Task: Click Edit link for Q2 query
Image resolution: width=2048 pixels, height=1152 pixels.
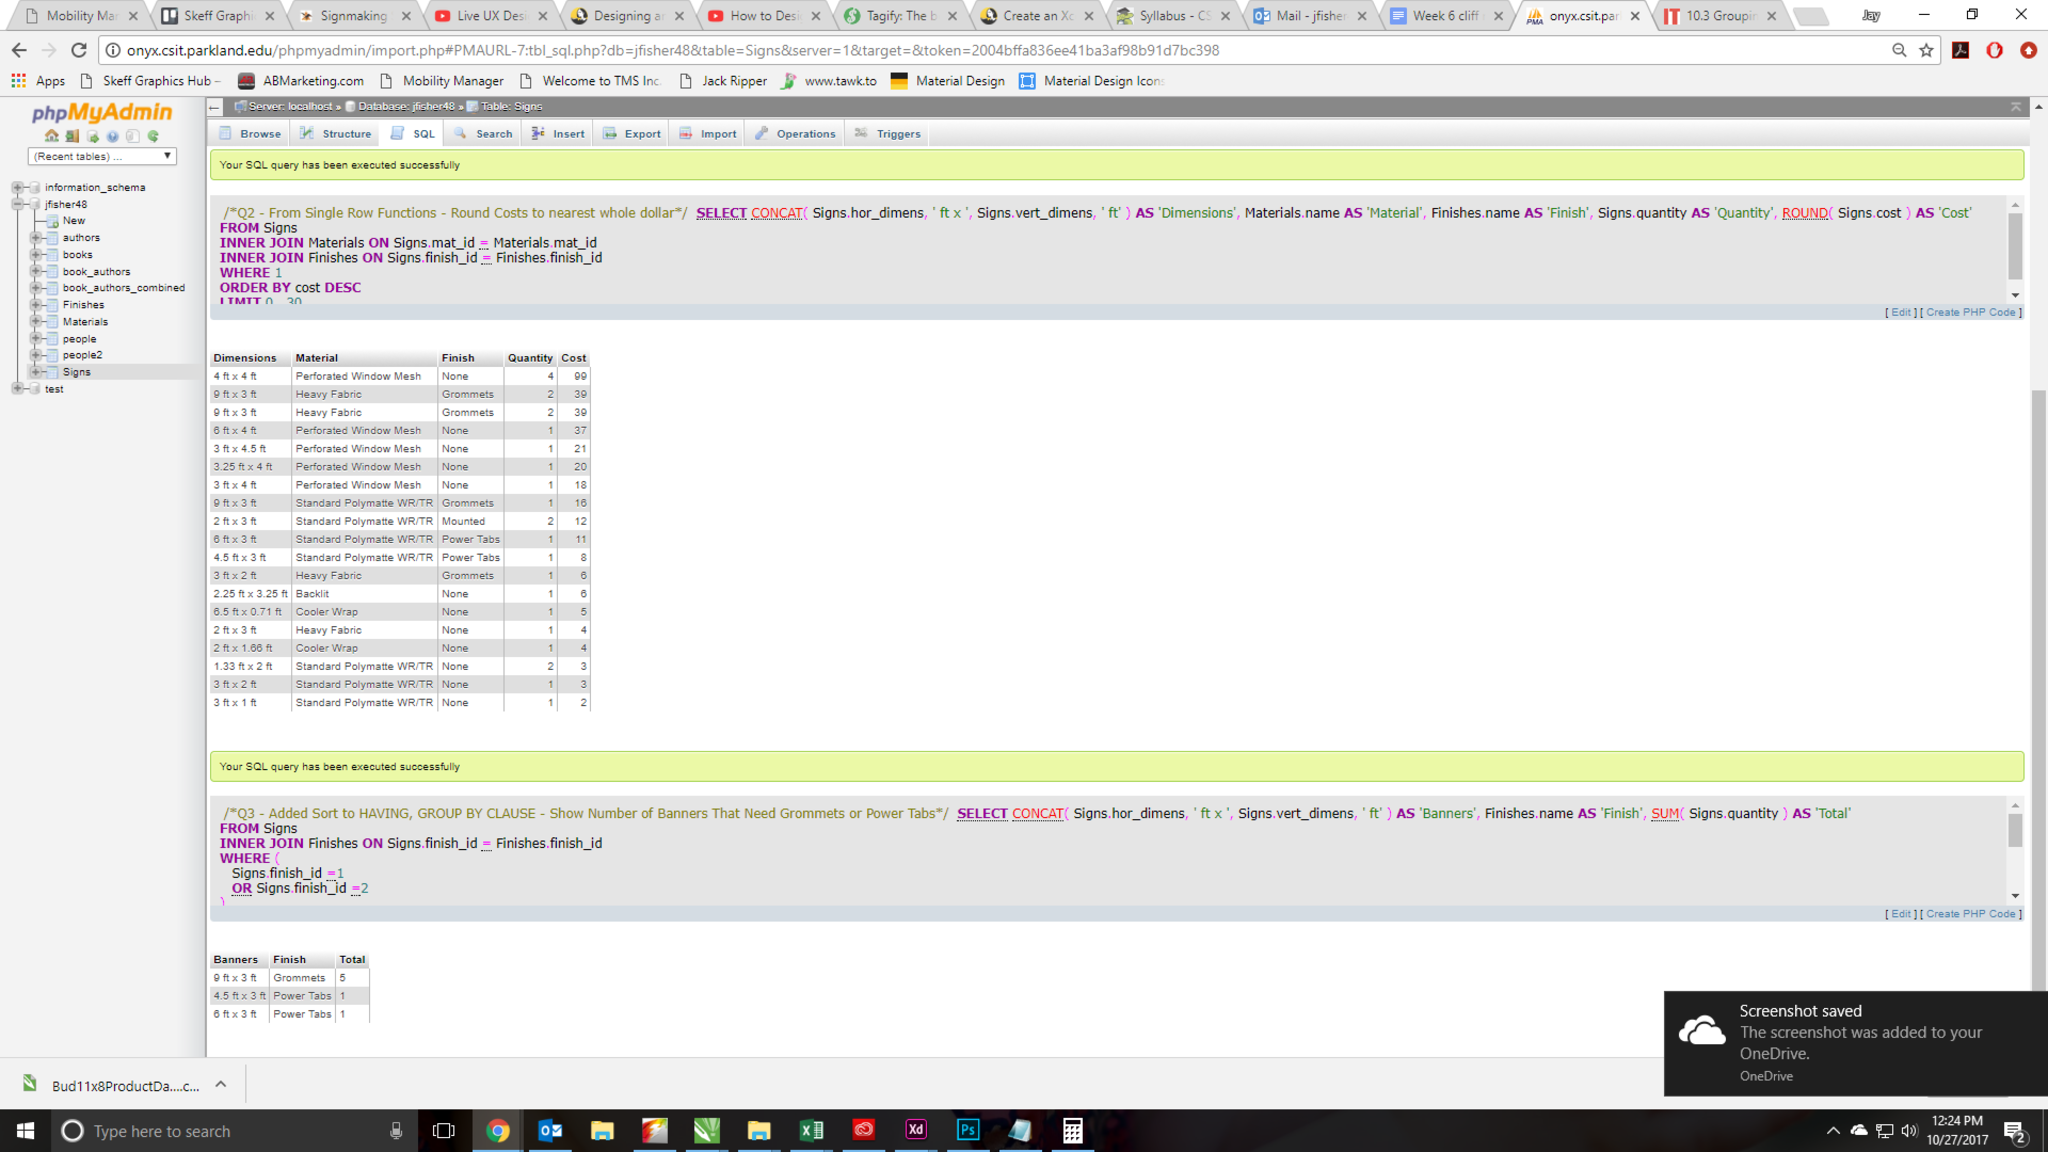Action: [x=1900, y=312]
